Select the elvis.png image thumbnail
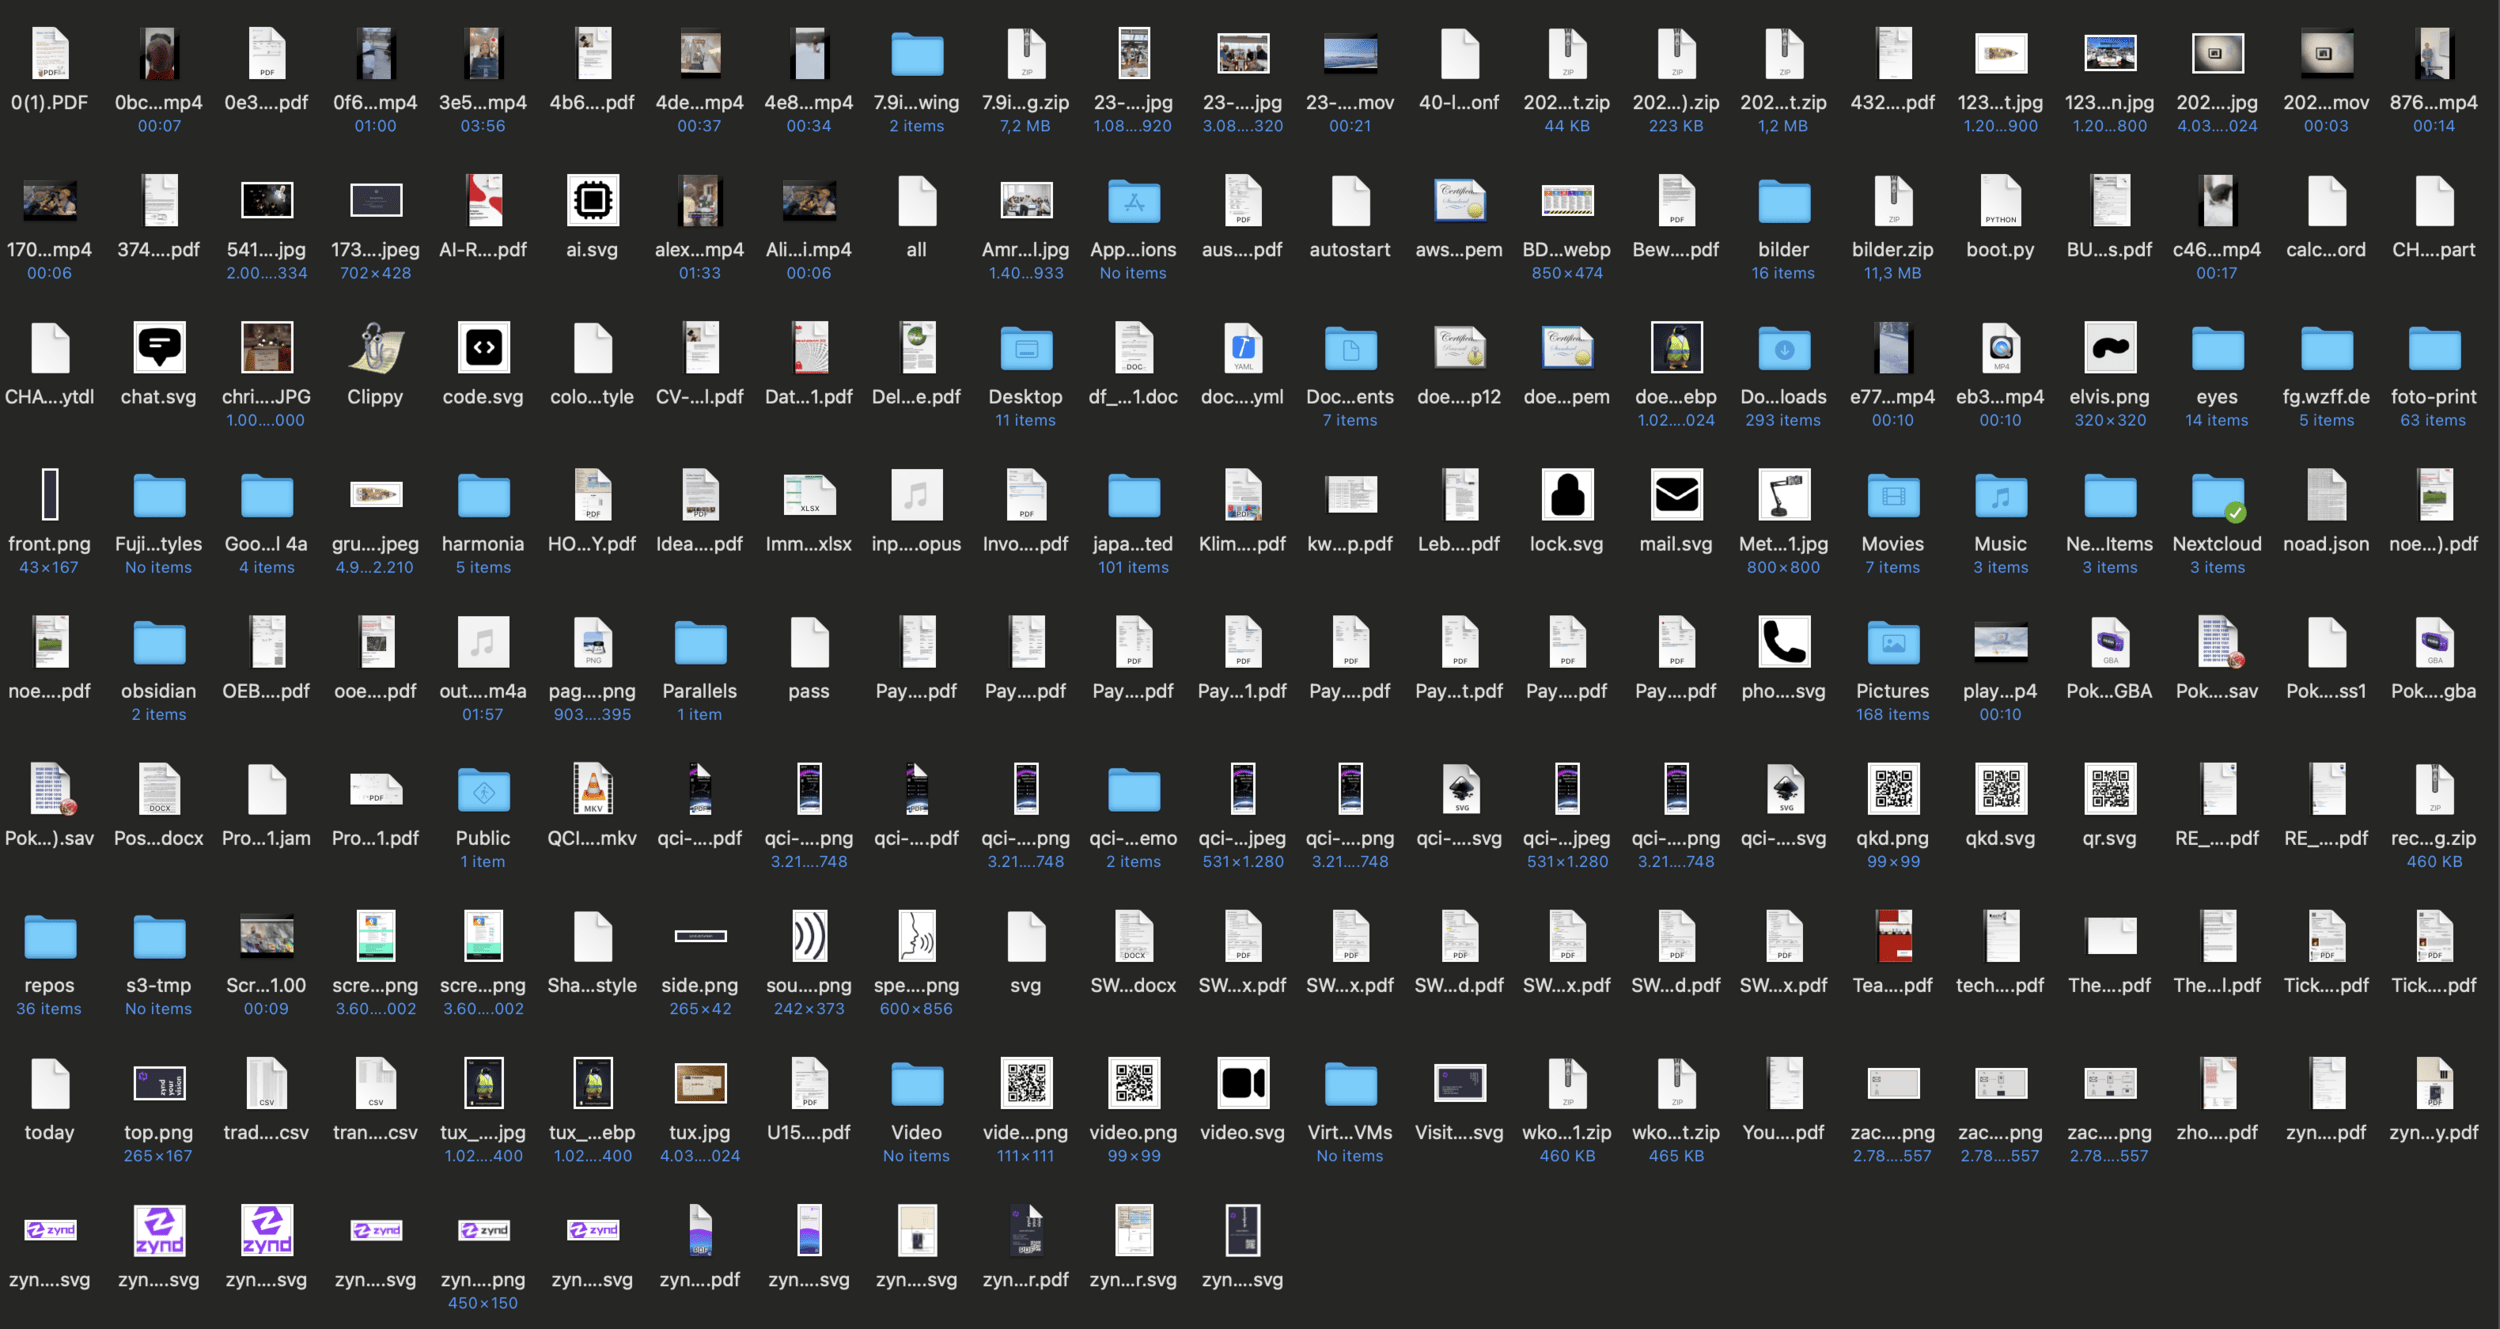 click(2109, 349)
